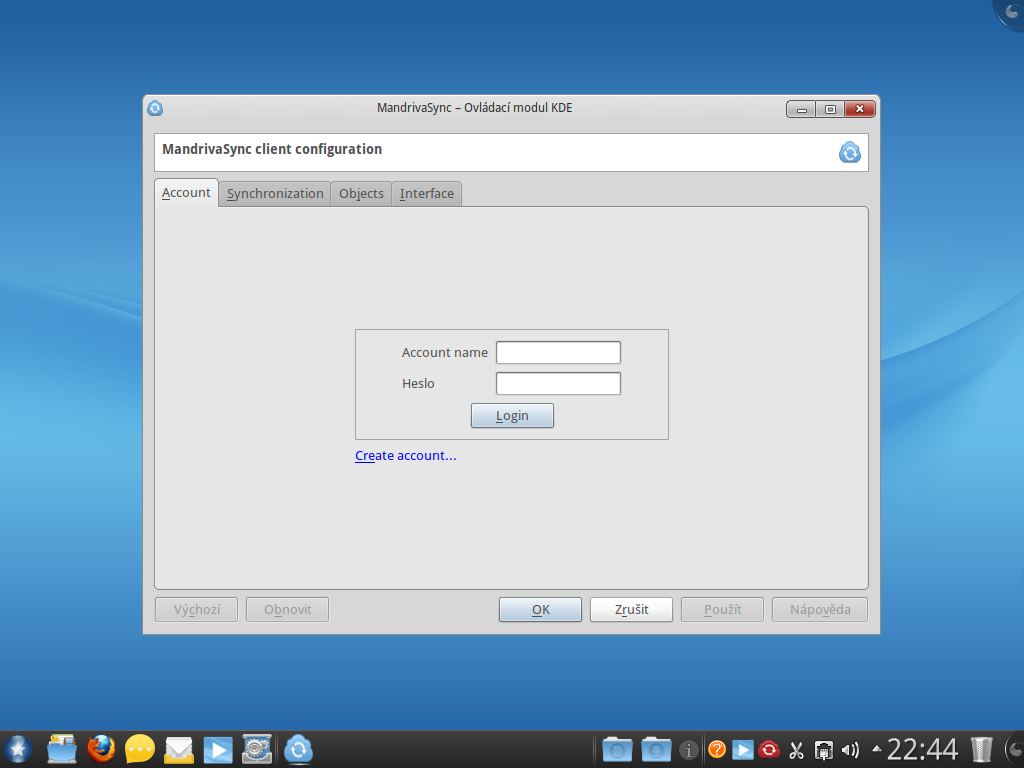The width and height of the screenshot is (1024, 768).
Task: Click the 22:44 clock
Action: [922, 749]
